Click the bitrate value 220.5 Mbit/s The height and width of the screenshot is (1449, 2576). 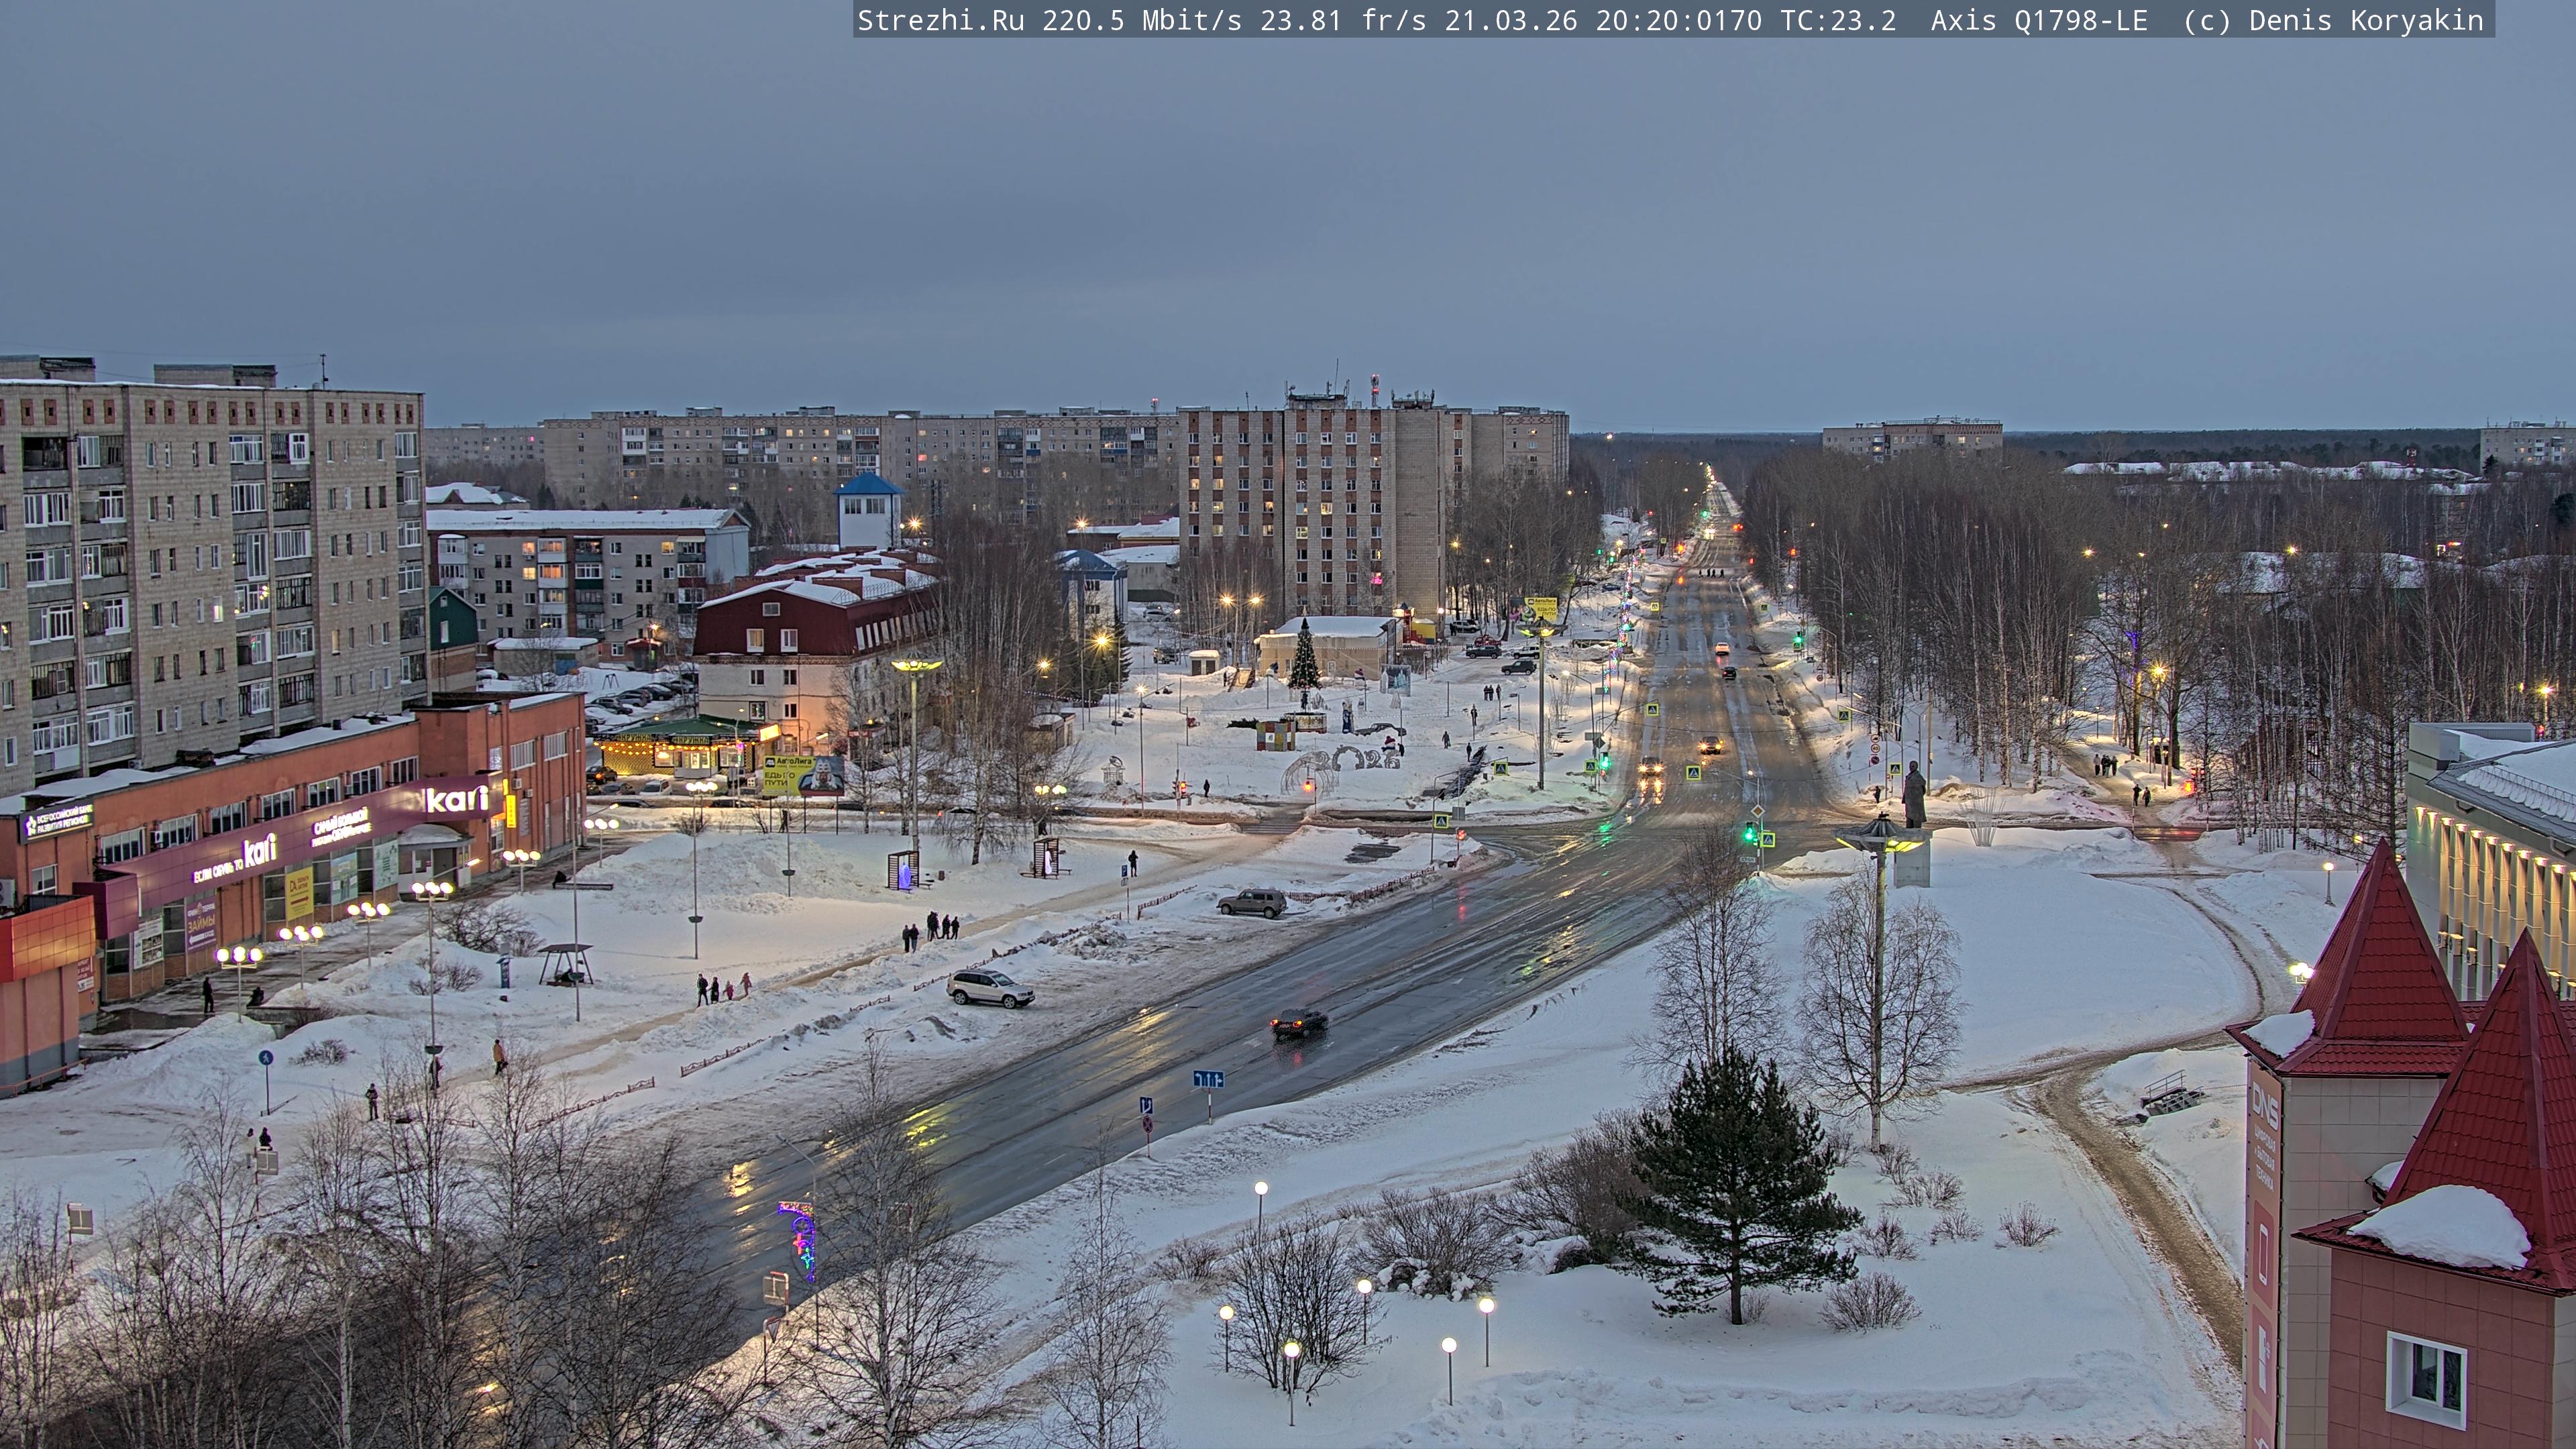click(x=1141, y=20)
